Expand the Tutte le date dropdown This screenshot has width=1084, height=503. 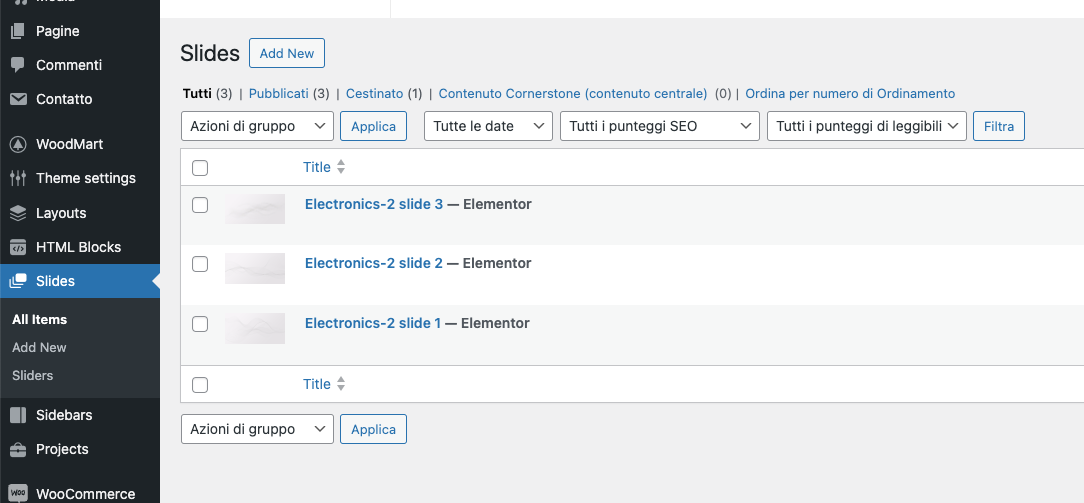coord(488,126)
